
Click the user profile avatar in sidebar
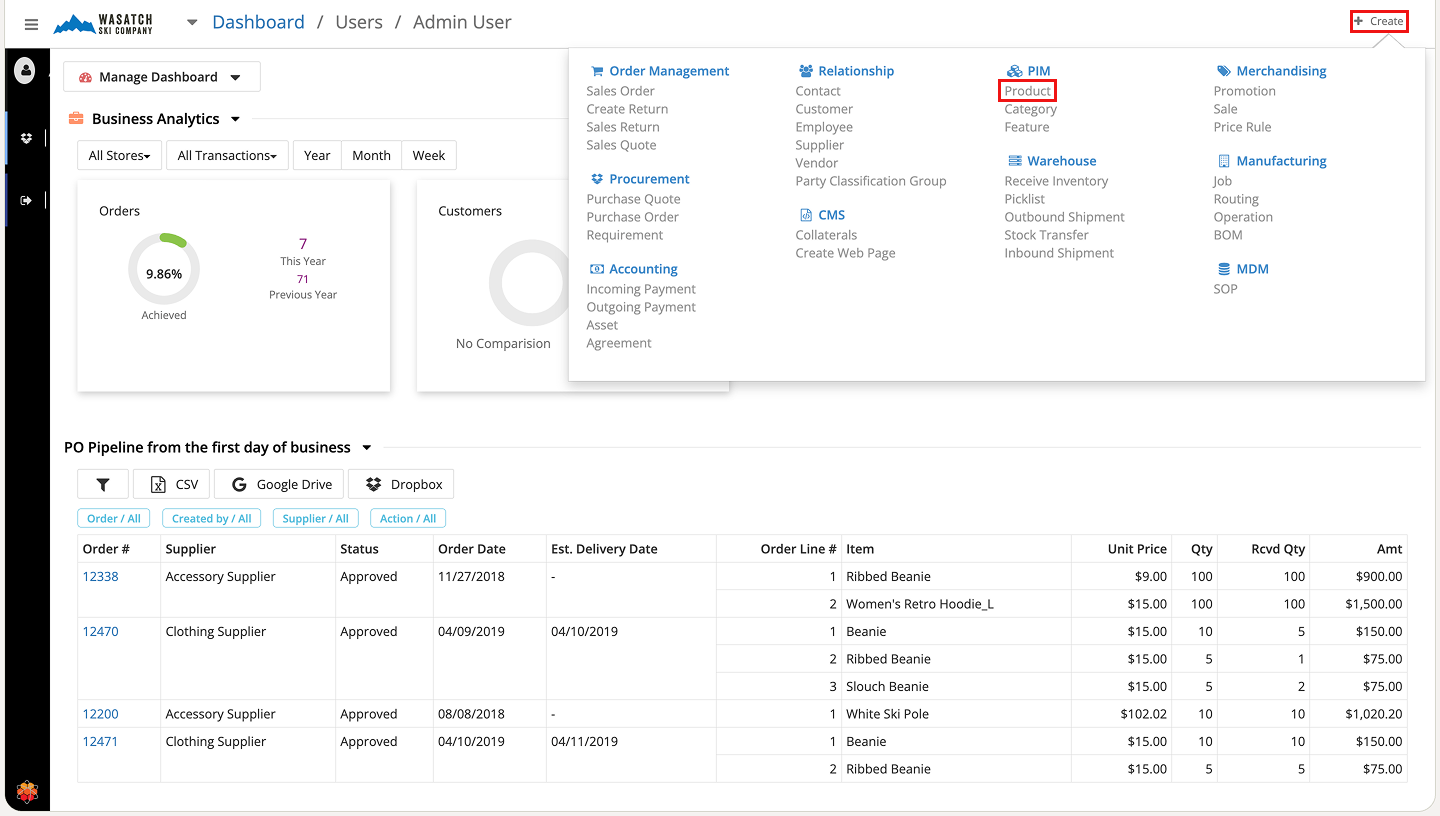(26, 71)
